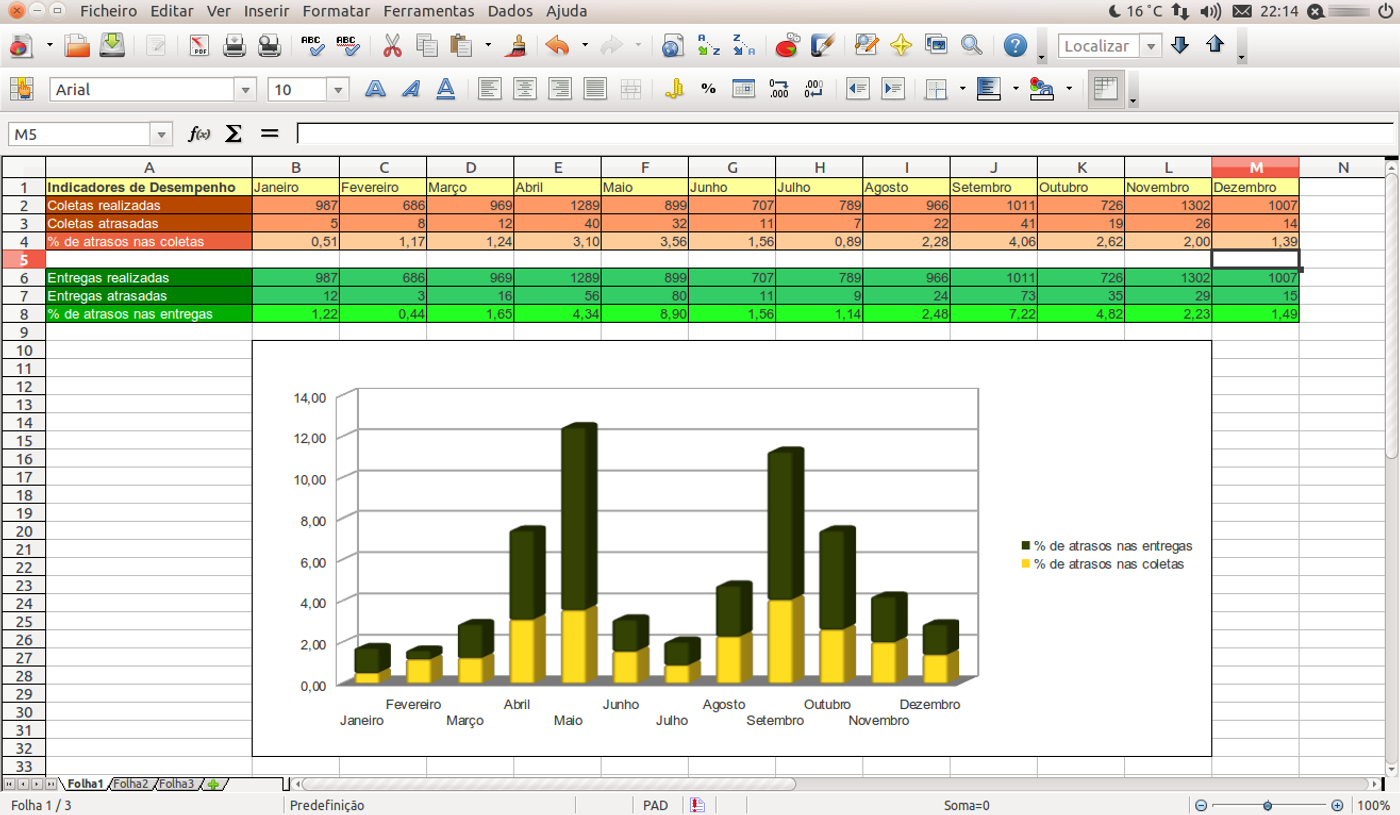Toggle bold formatting for the cell
Image resolution: width=1400 pixels, height=815 pixels.
pos(374,89)
